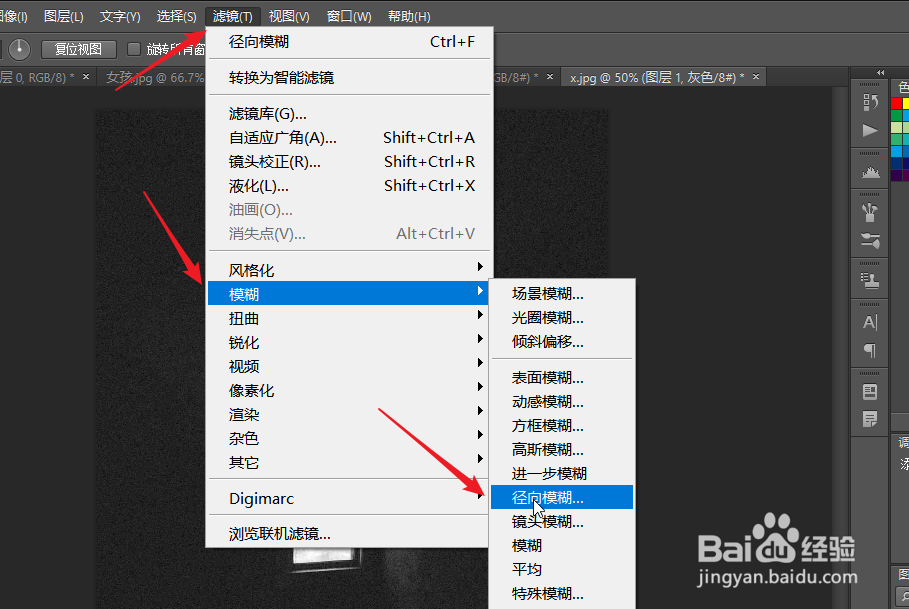Image resolution: width=909 pixels, height=609 pixels.
Task: Click the 复位视图 button
Action: click(x=78, y=49)
